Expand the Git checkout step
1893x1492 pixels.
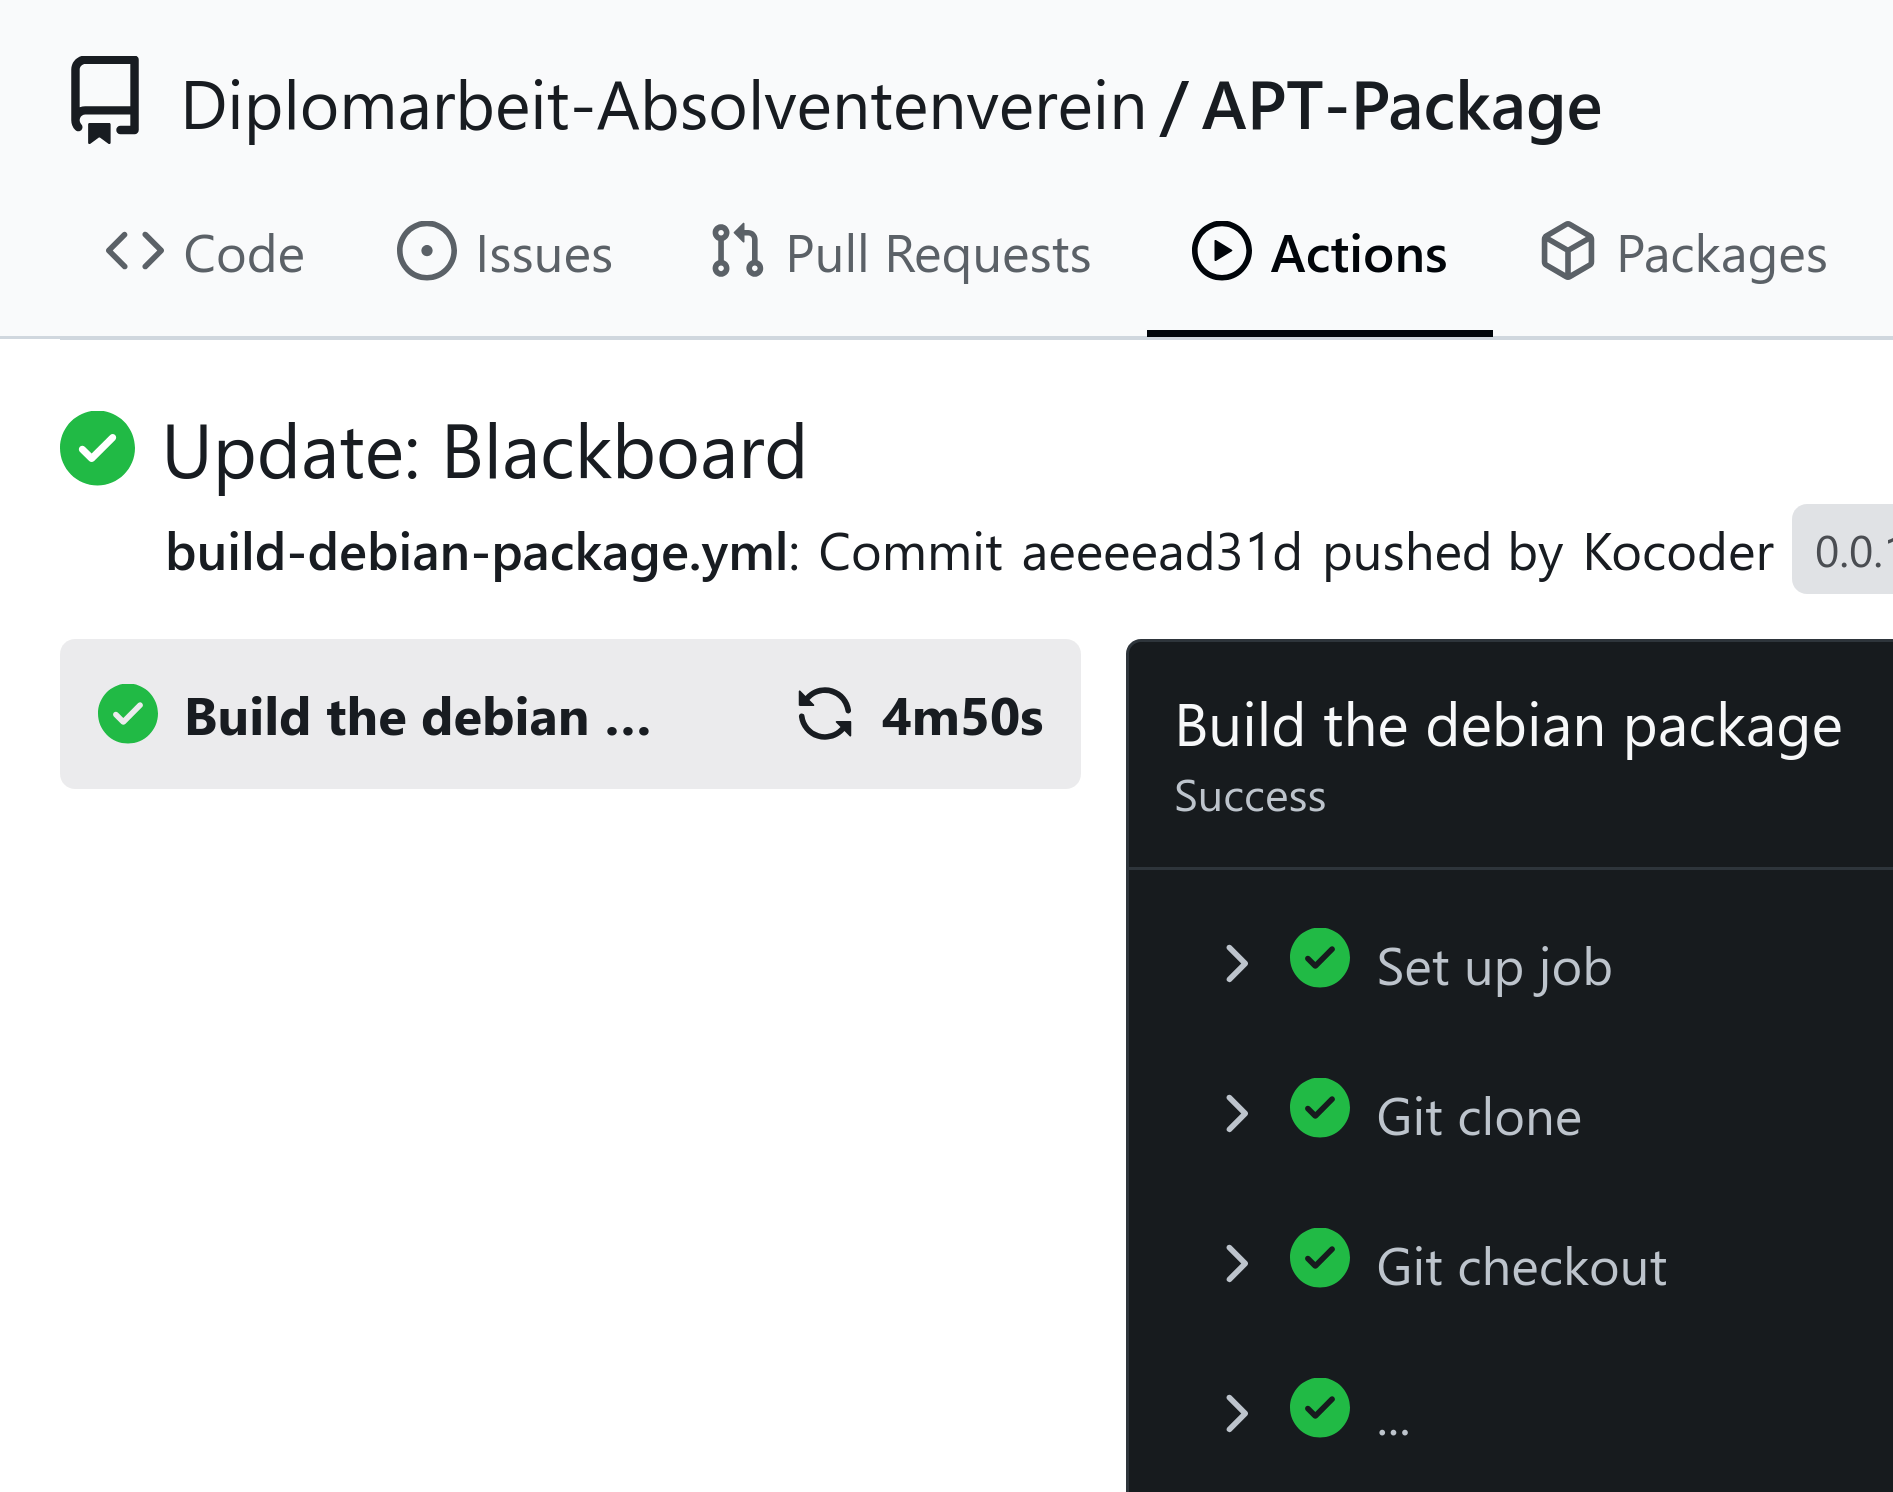pos(1237,1264)
